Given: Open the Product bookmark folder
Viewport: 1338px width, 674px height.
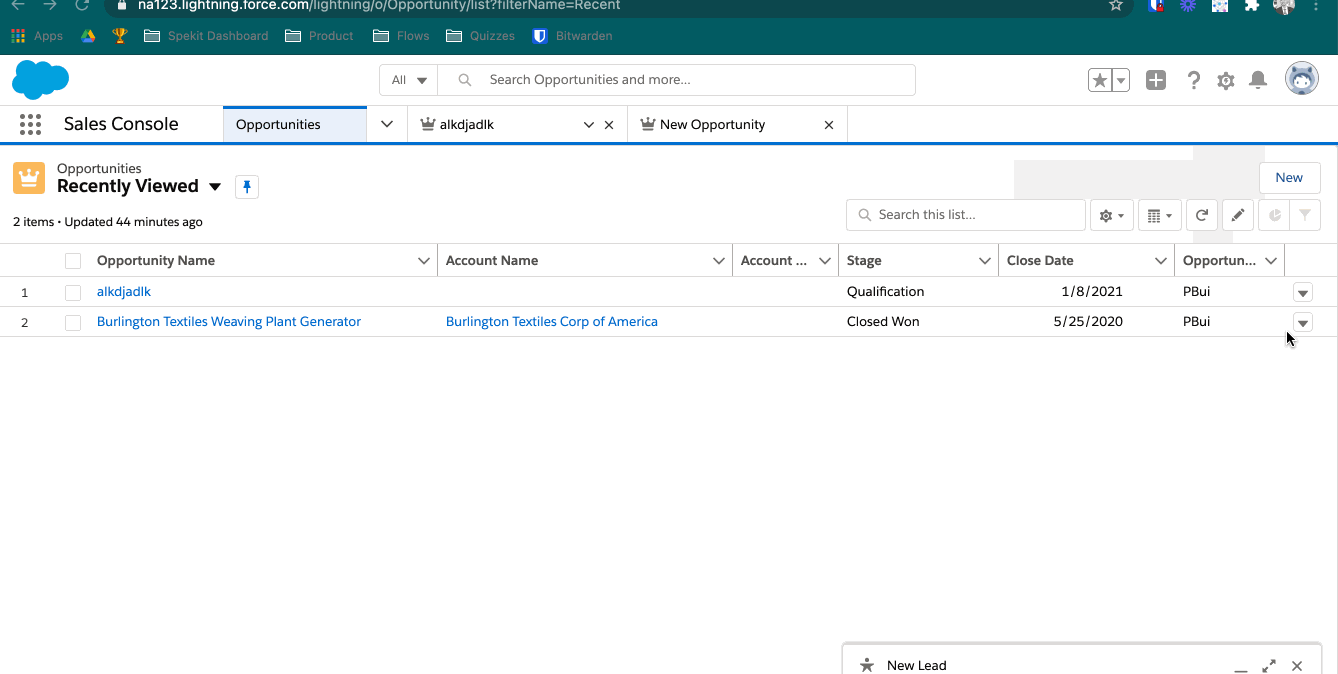Looking at the screenshot, I should pyautogui.click(x=319, y=36).
